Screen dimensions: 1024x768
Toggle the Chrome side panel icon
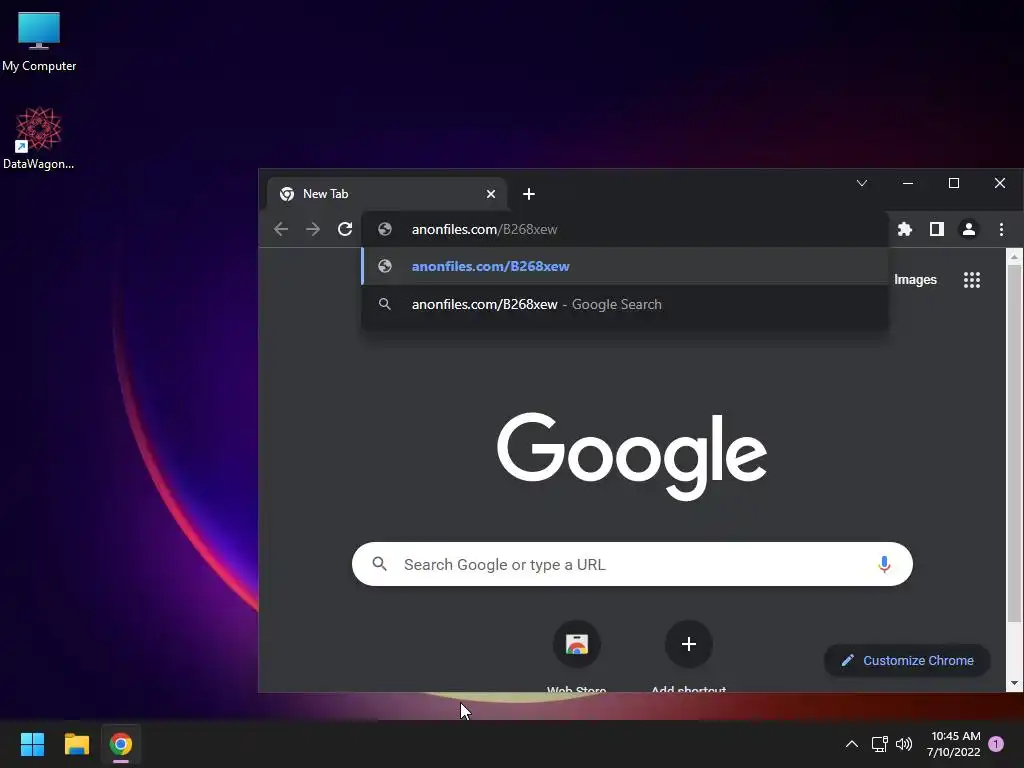click(x=936, y=229)
